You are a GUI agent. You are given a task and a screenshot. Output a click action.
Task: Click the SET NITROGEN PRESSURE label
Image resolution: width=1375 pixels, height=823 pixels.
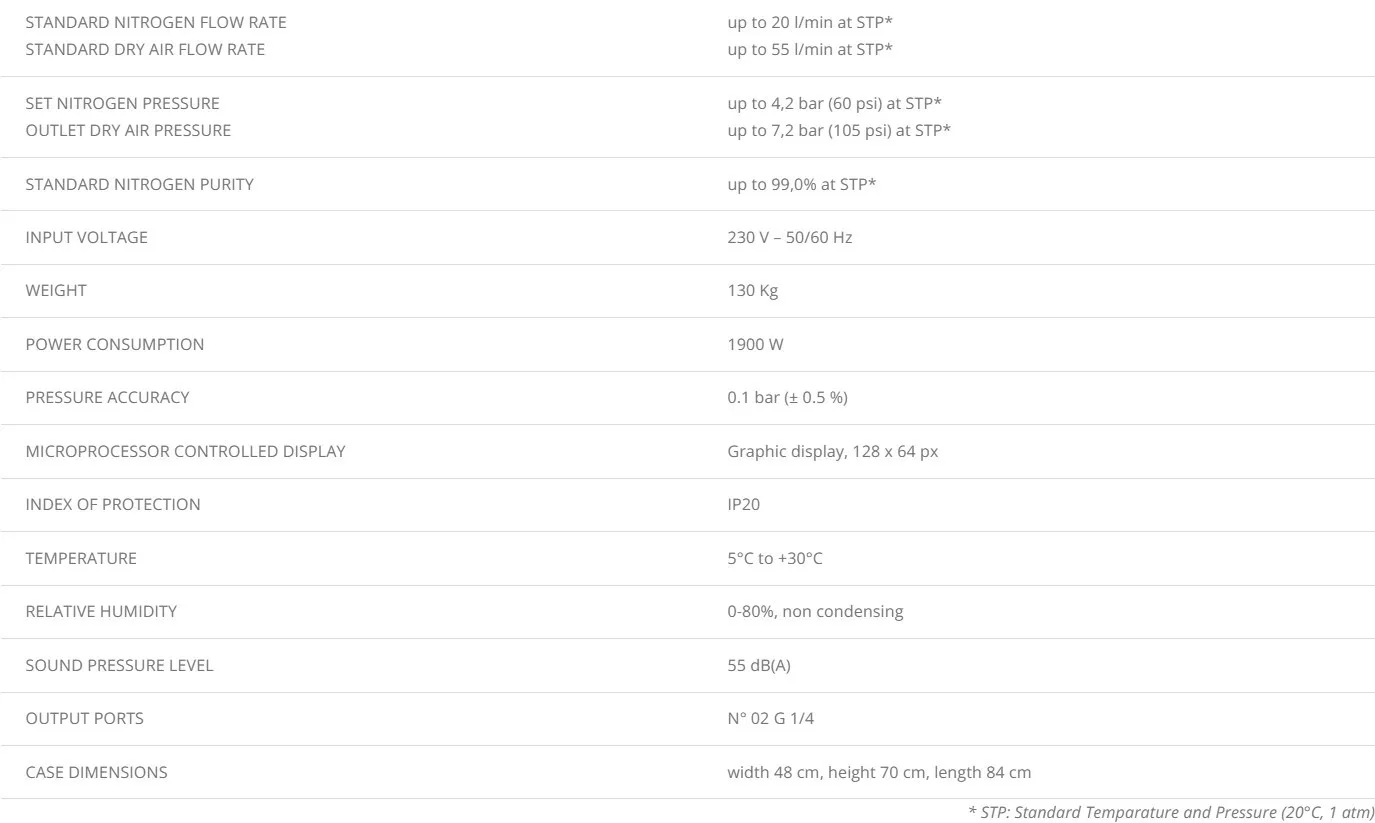122,103
